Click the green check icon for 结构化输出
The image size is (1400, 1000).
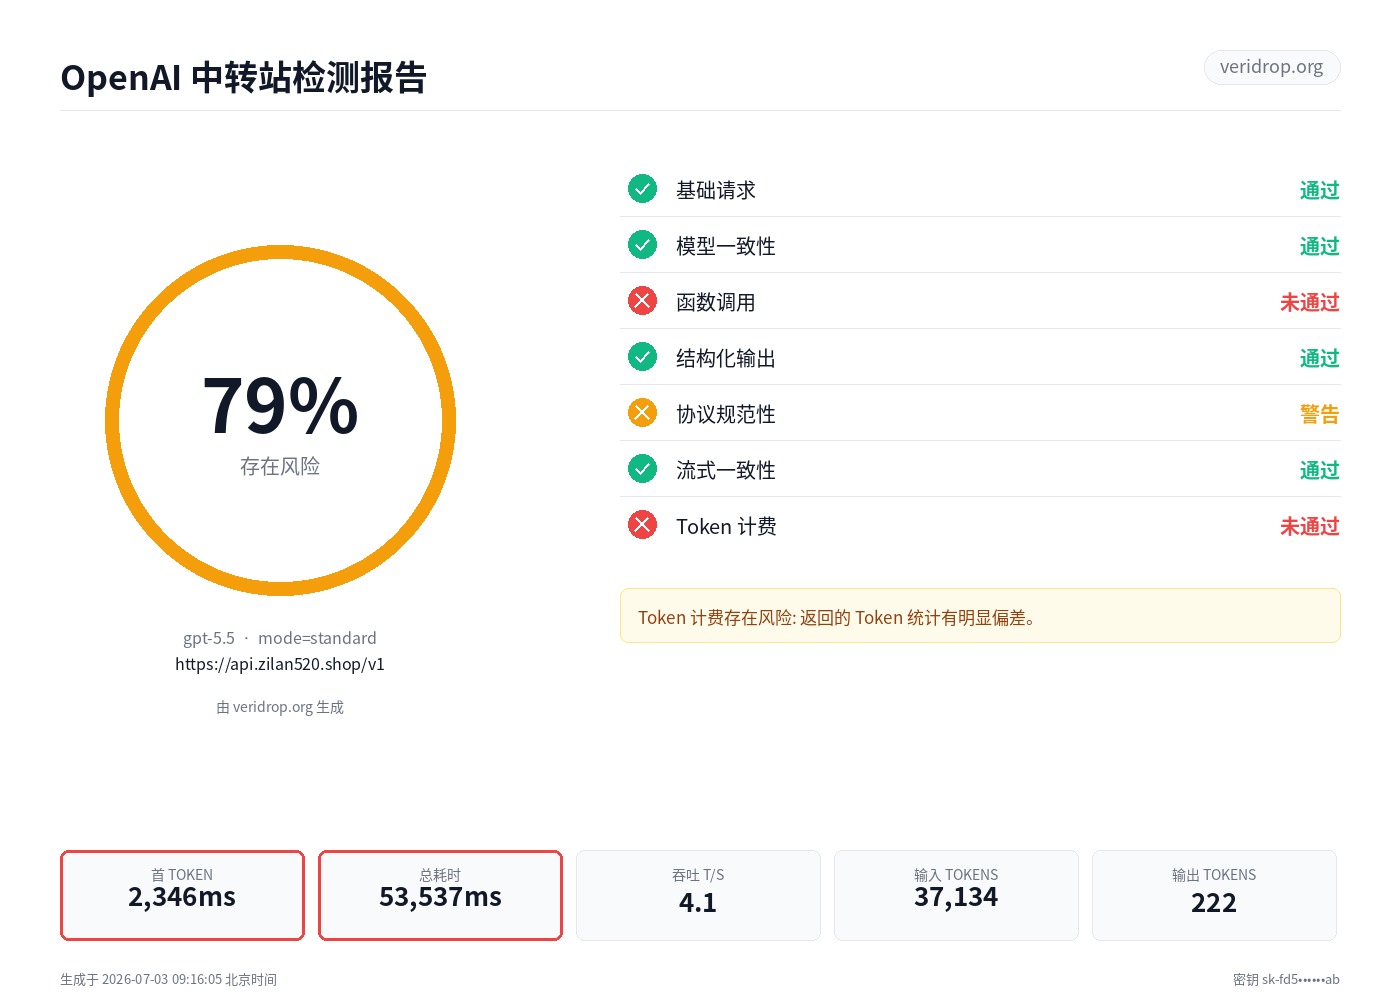point(642,357)
